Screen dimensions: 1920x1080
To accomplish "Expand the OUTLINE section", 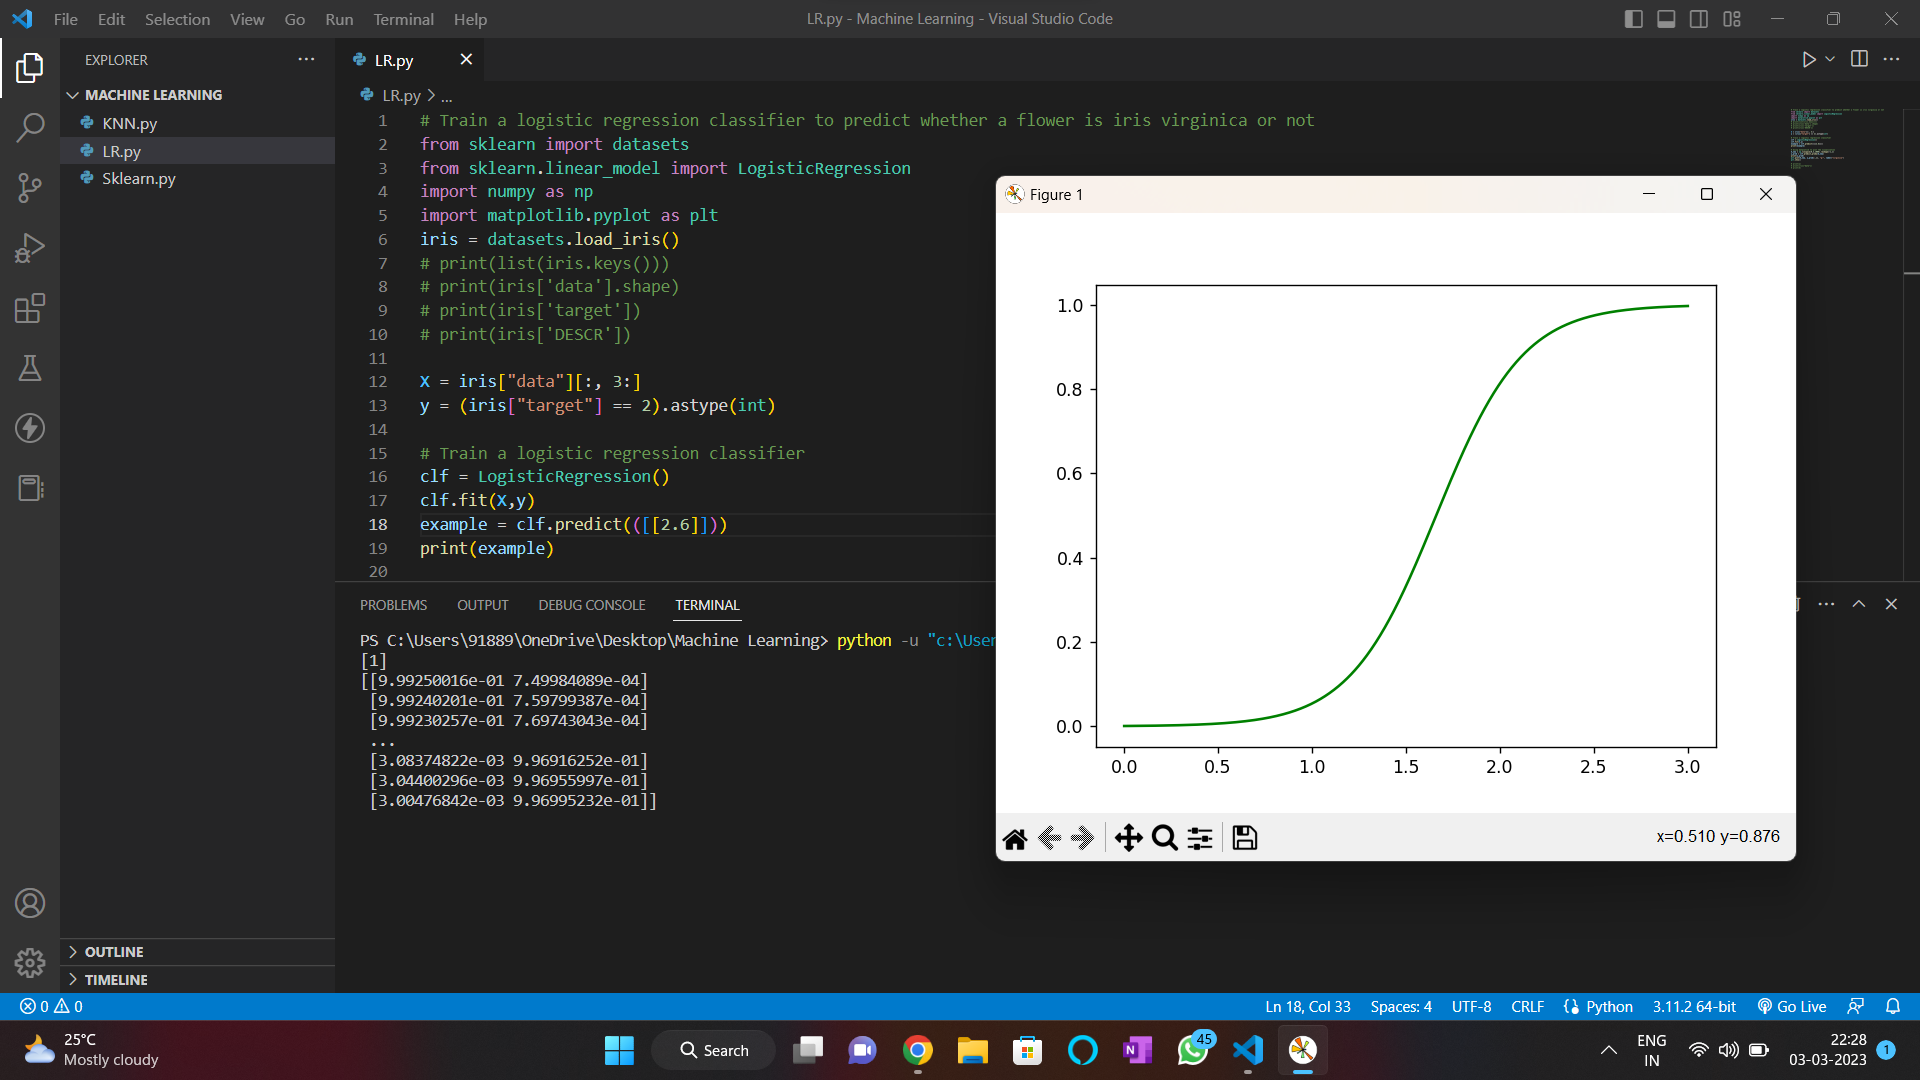I will [114, 952].
